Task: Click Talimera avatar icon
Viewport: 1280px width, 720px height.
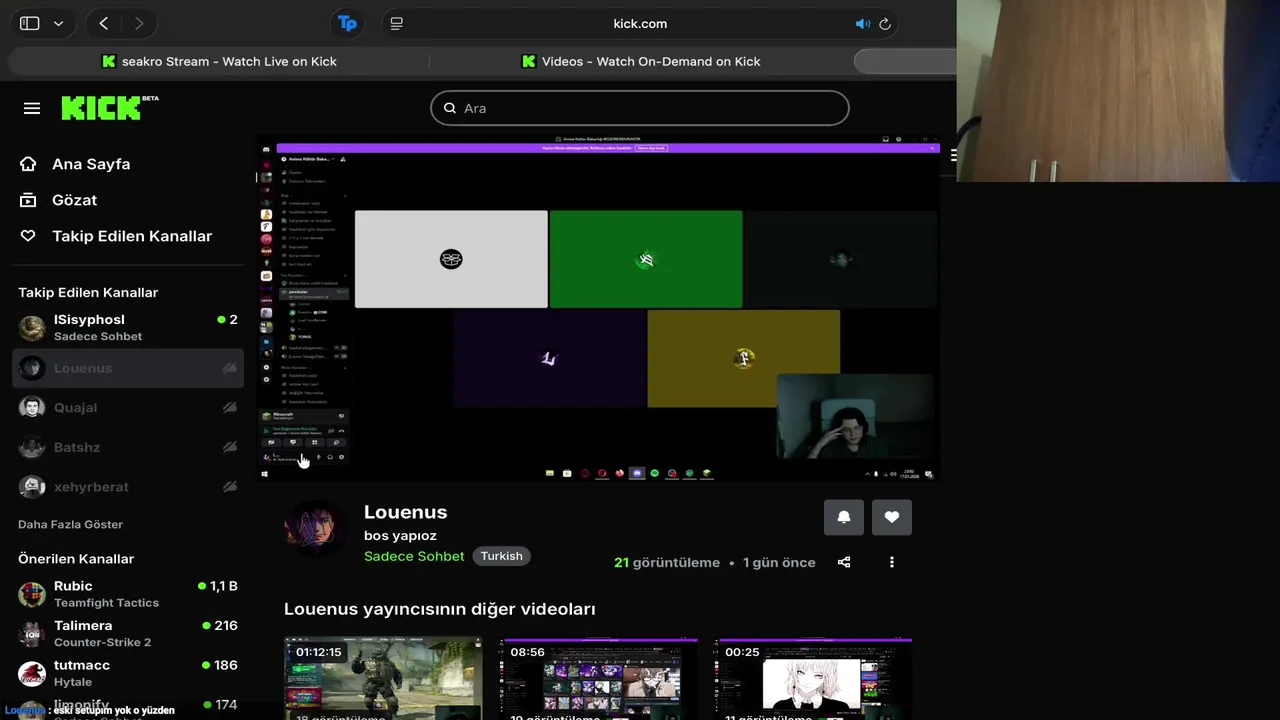Action: [32, 633]
